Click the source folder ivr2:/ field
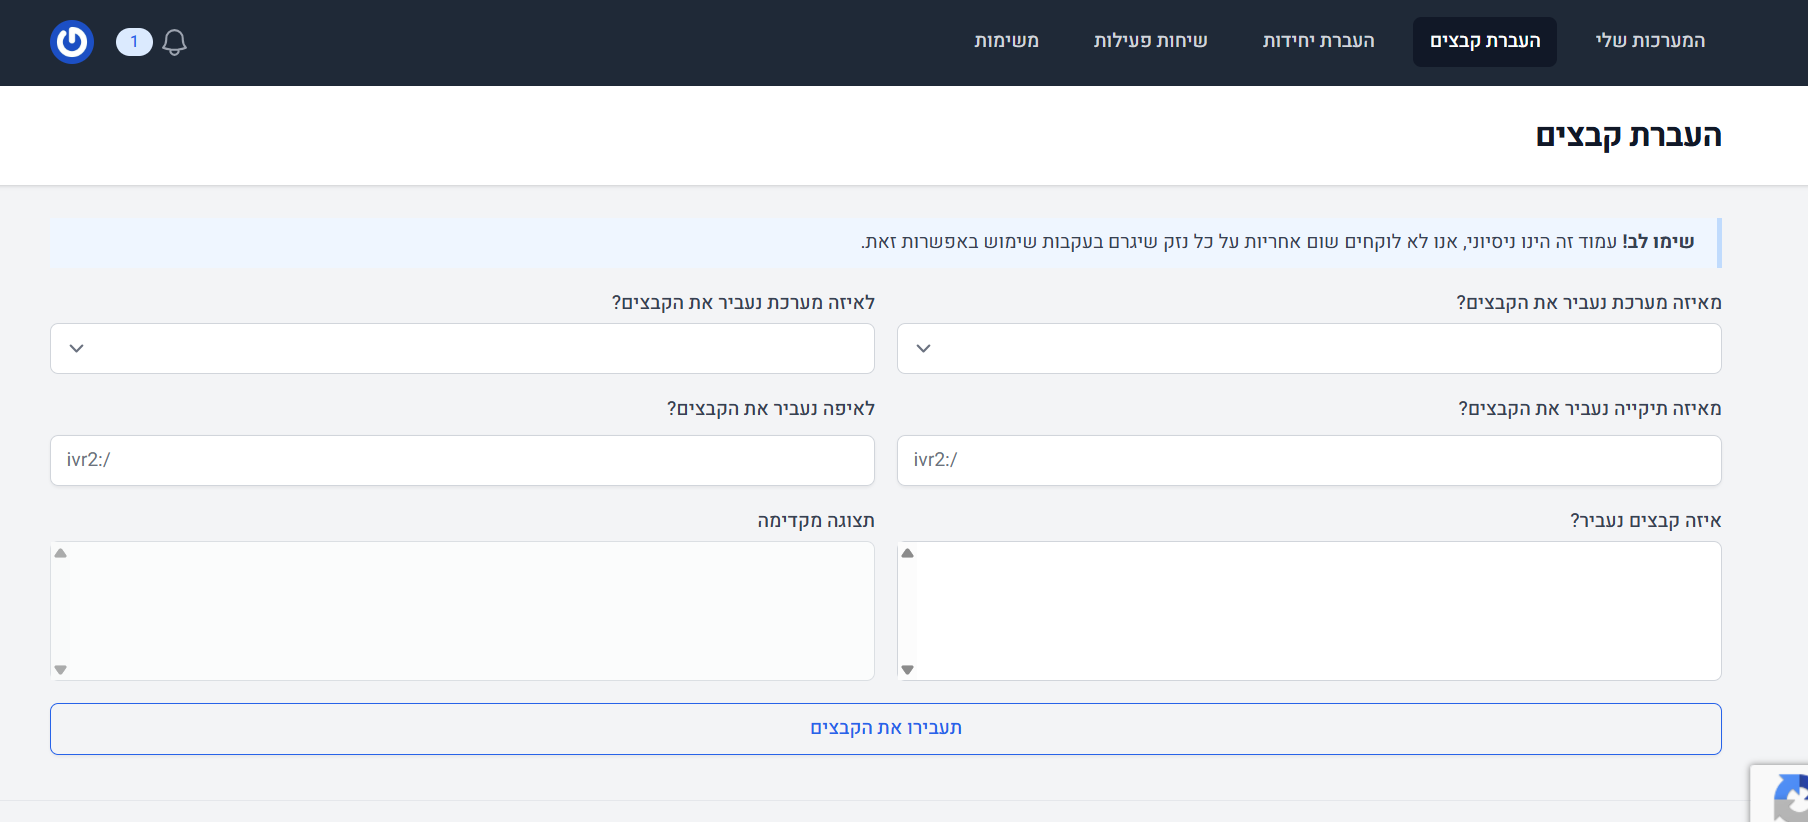This screenshot has width=1808, height=822. coord(1308,460)
